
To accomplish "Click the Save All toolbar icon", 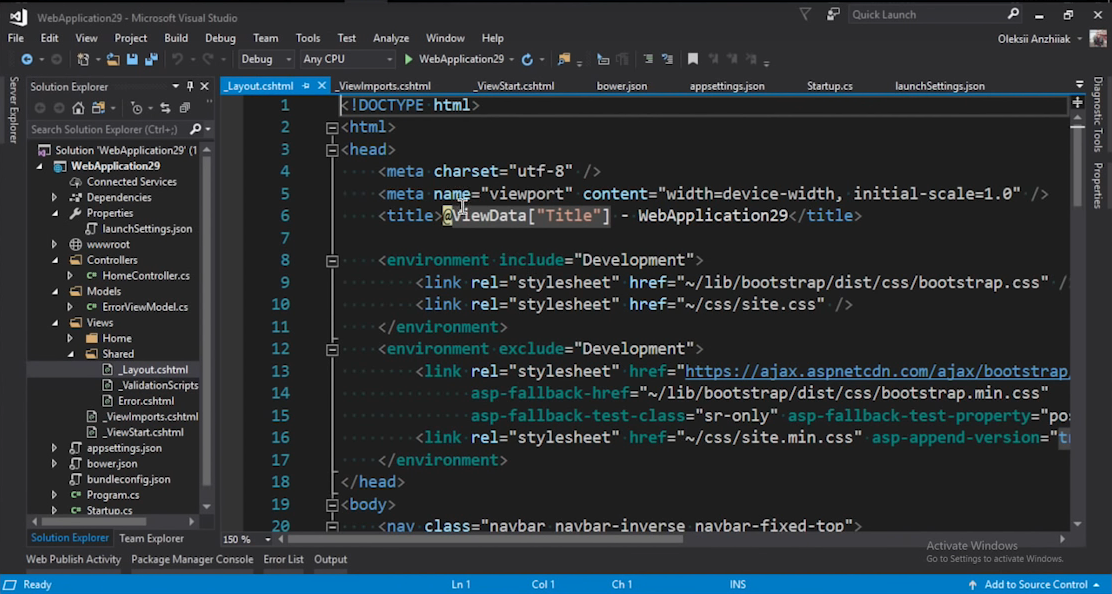I will [150, 60].
